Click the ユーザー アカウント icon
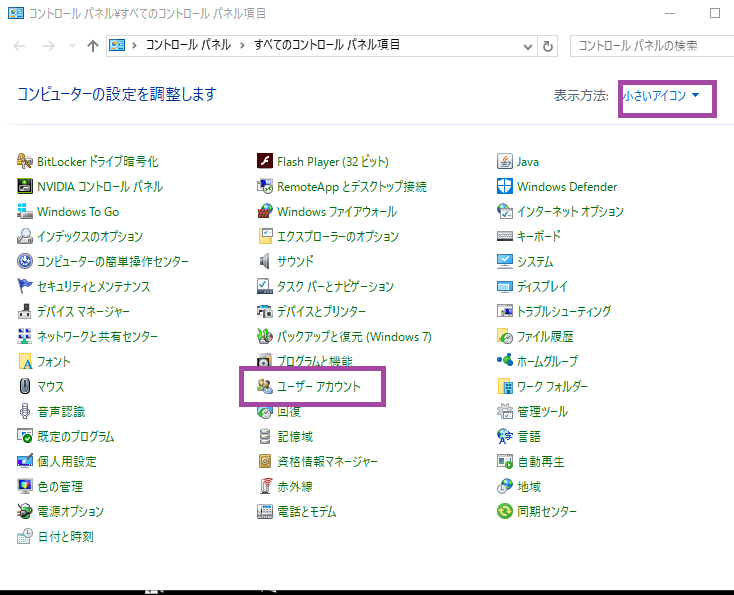Viewport: 734px width, 595px height. coord(264,386)
